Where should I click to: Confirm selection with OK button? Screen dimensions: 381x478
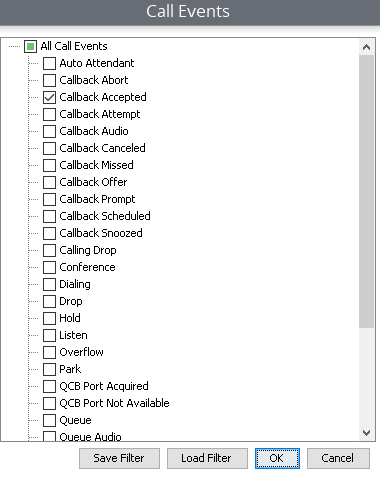coord(277,458)
